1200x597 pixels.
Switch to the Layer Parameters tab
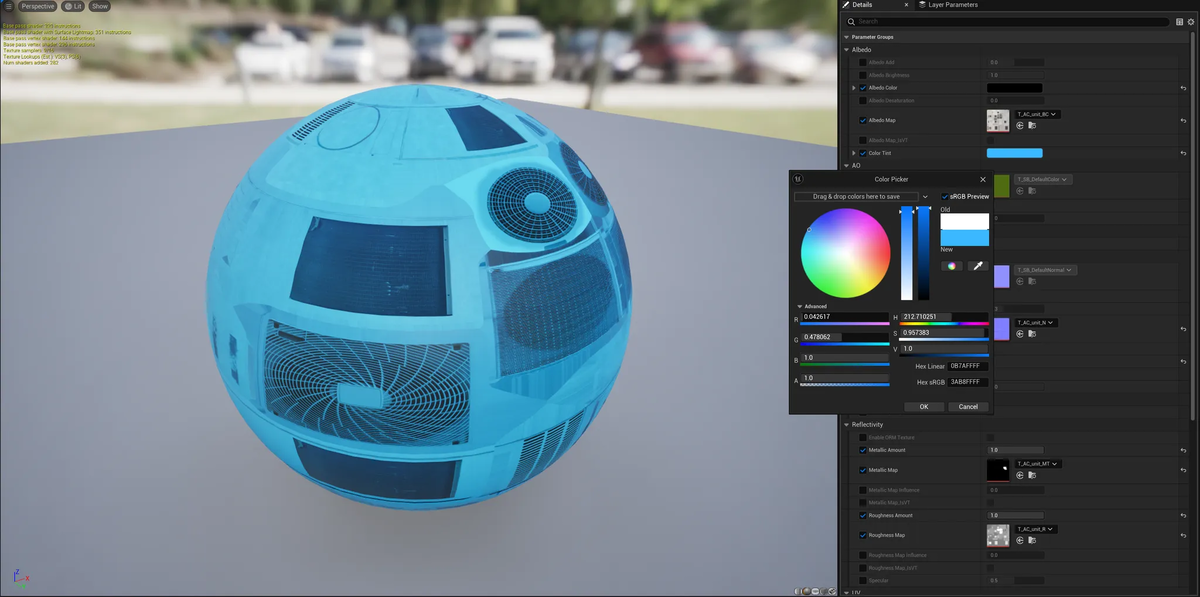(x=948, y=5)
